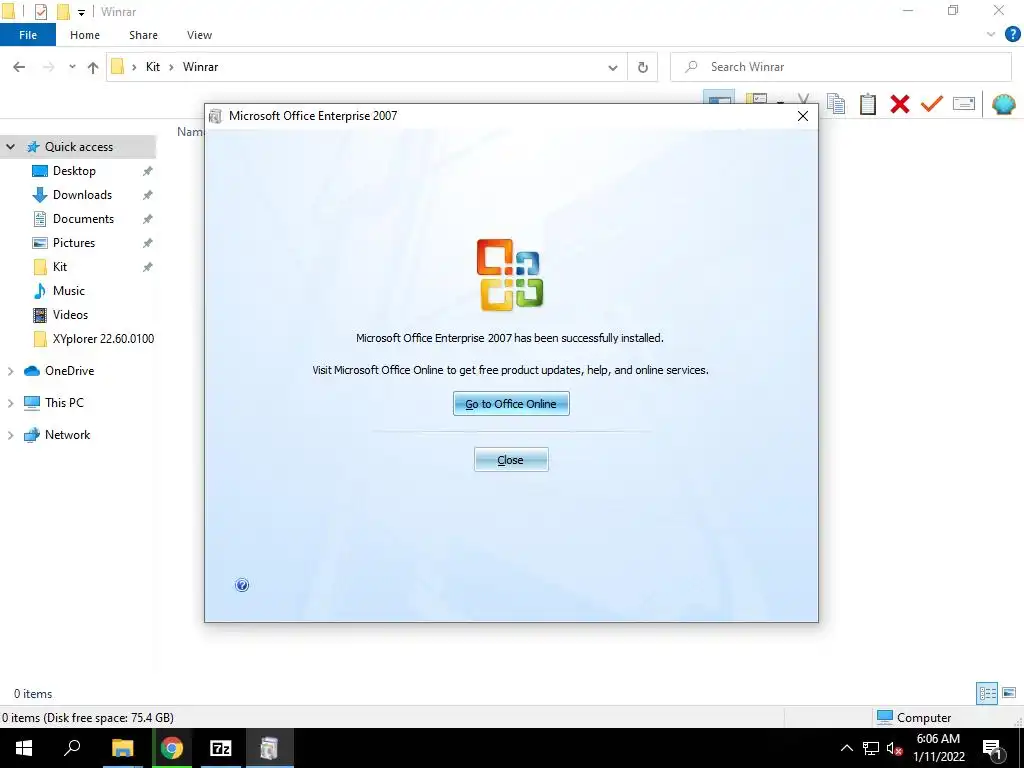Select OneDrive in navigation pane
This screenshot has width=1024, height=768.
pyautogui.click(x=69, y=371)
